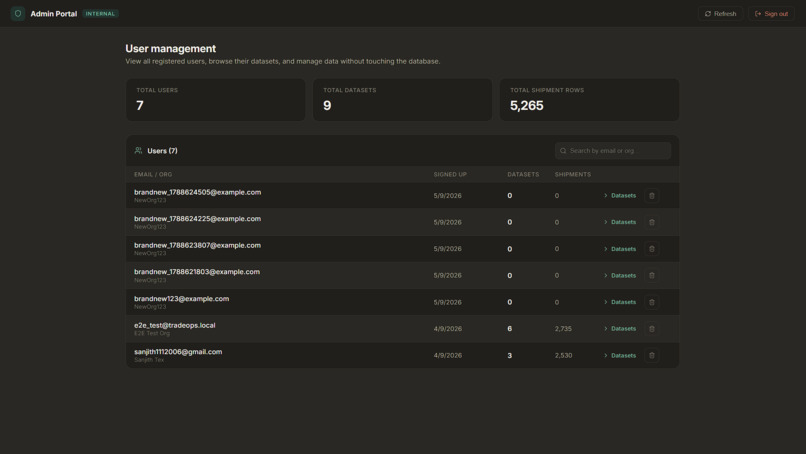Select email e2e_test@tradeops.local
The width and height of the screenshot is (806, 454).
pos(175,325)
